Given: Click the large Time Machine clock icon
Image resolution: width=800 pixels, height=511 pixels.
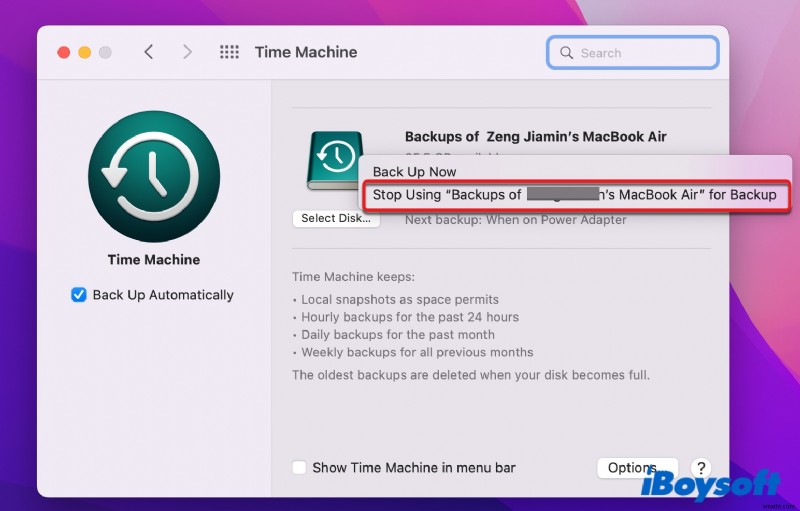Looking at the screenshot, I should point(154,176).
